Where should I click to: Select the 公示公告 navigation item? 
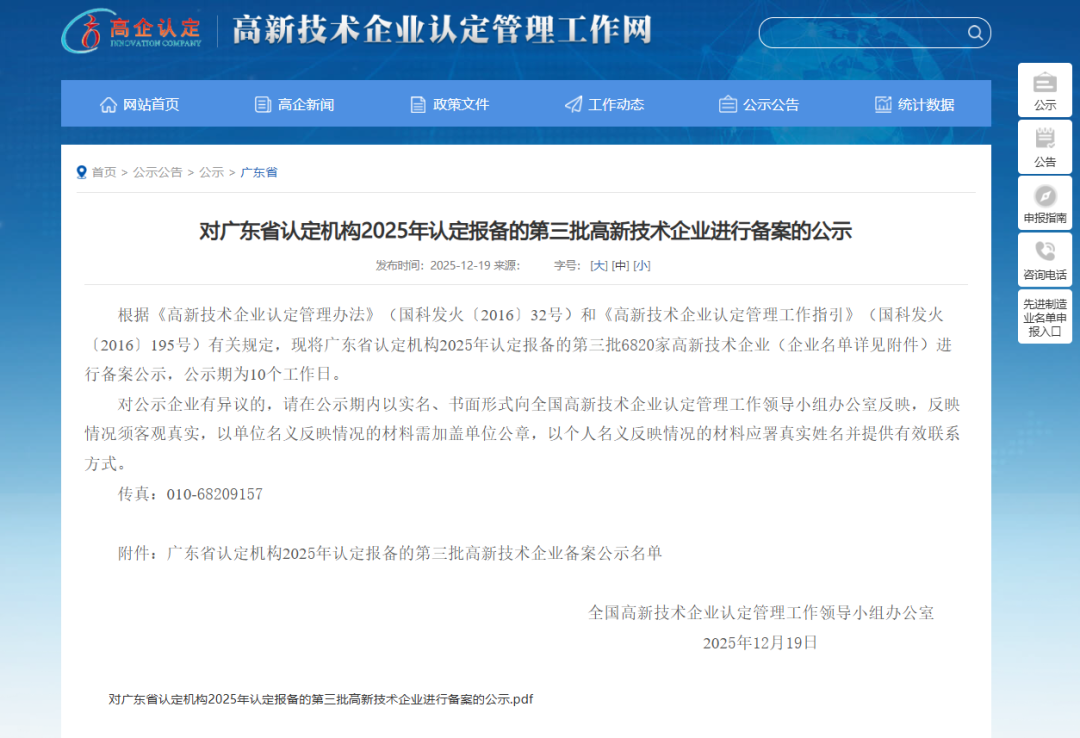759,104
